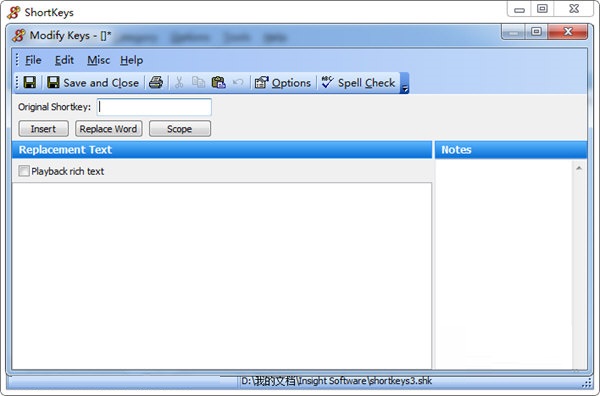
Task: Undo with the curved arrow icon
Action: 238,82
